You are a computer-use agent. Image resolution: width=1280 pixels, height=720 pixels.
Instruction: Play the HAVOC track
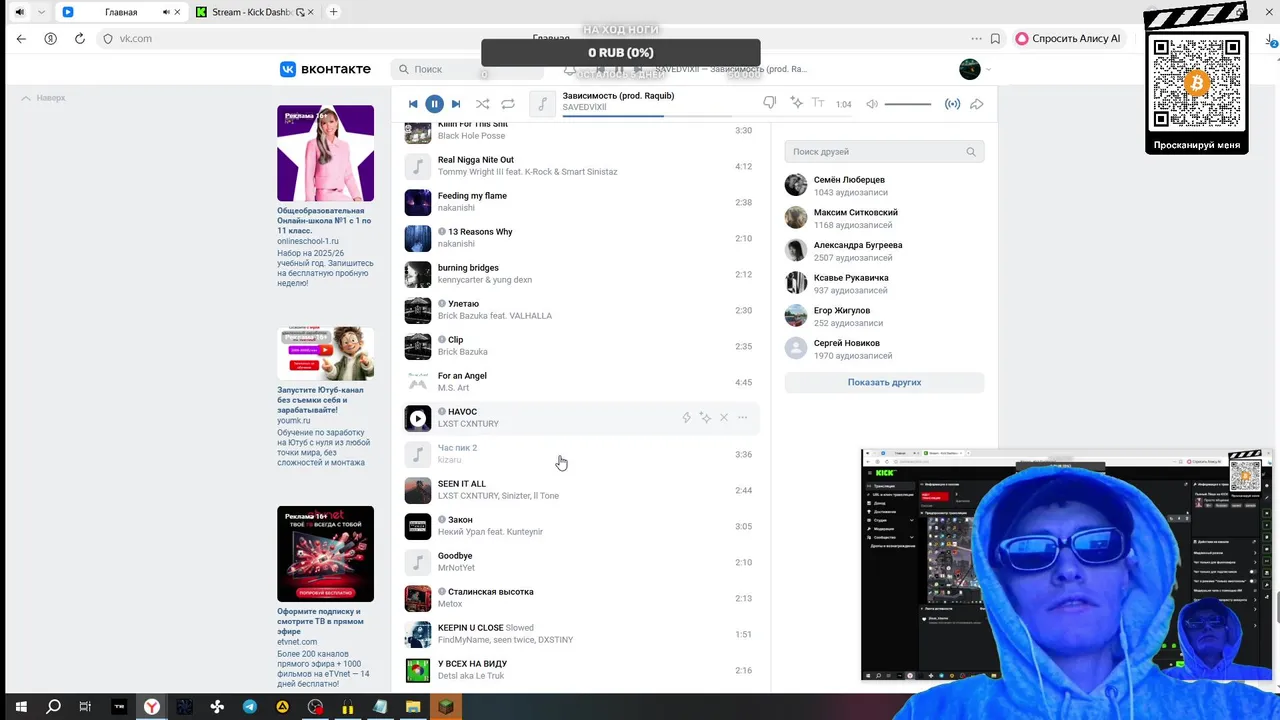pos(417,418)
